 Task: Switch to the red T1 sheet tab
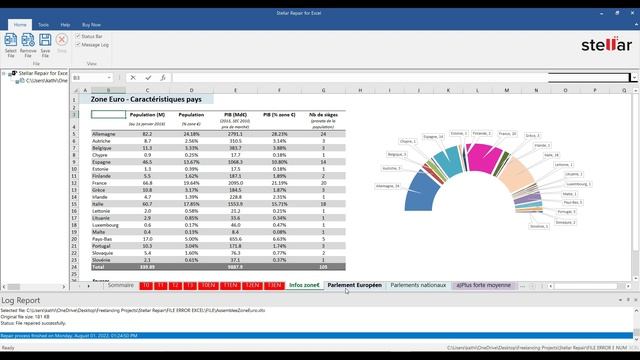[x=161, y=285]
